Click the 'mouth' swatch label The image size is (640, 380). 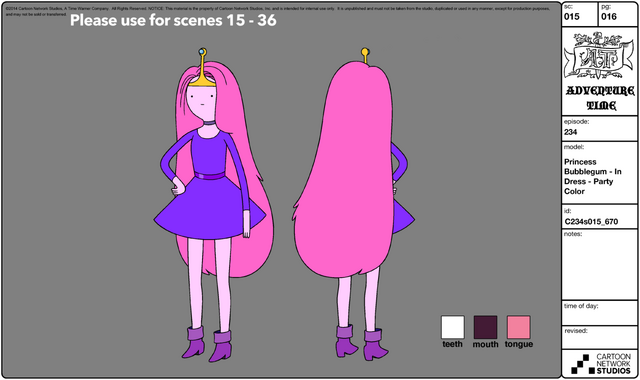pyautogui.click(x=485, y=344)
